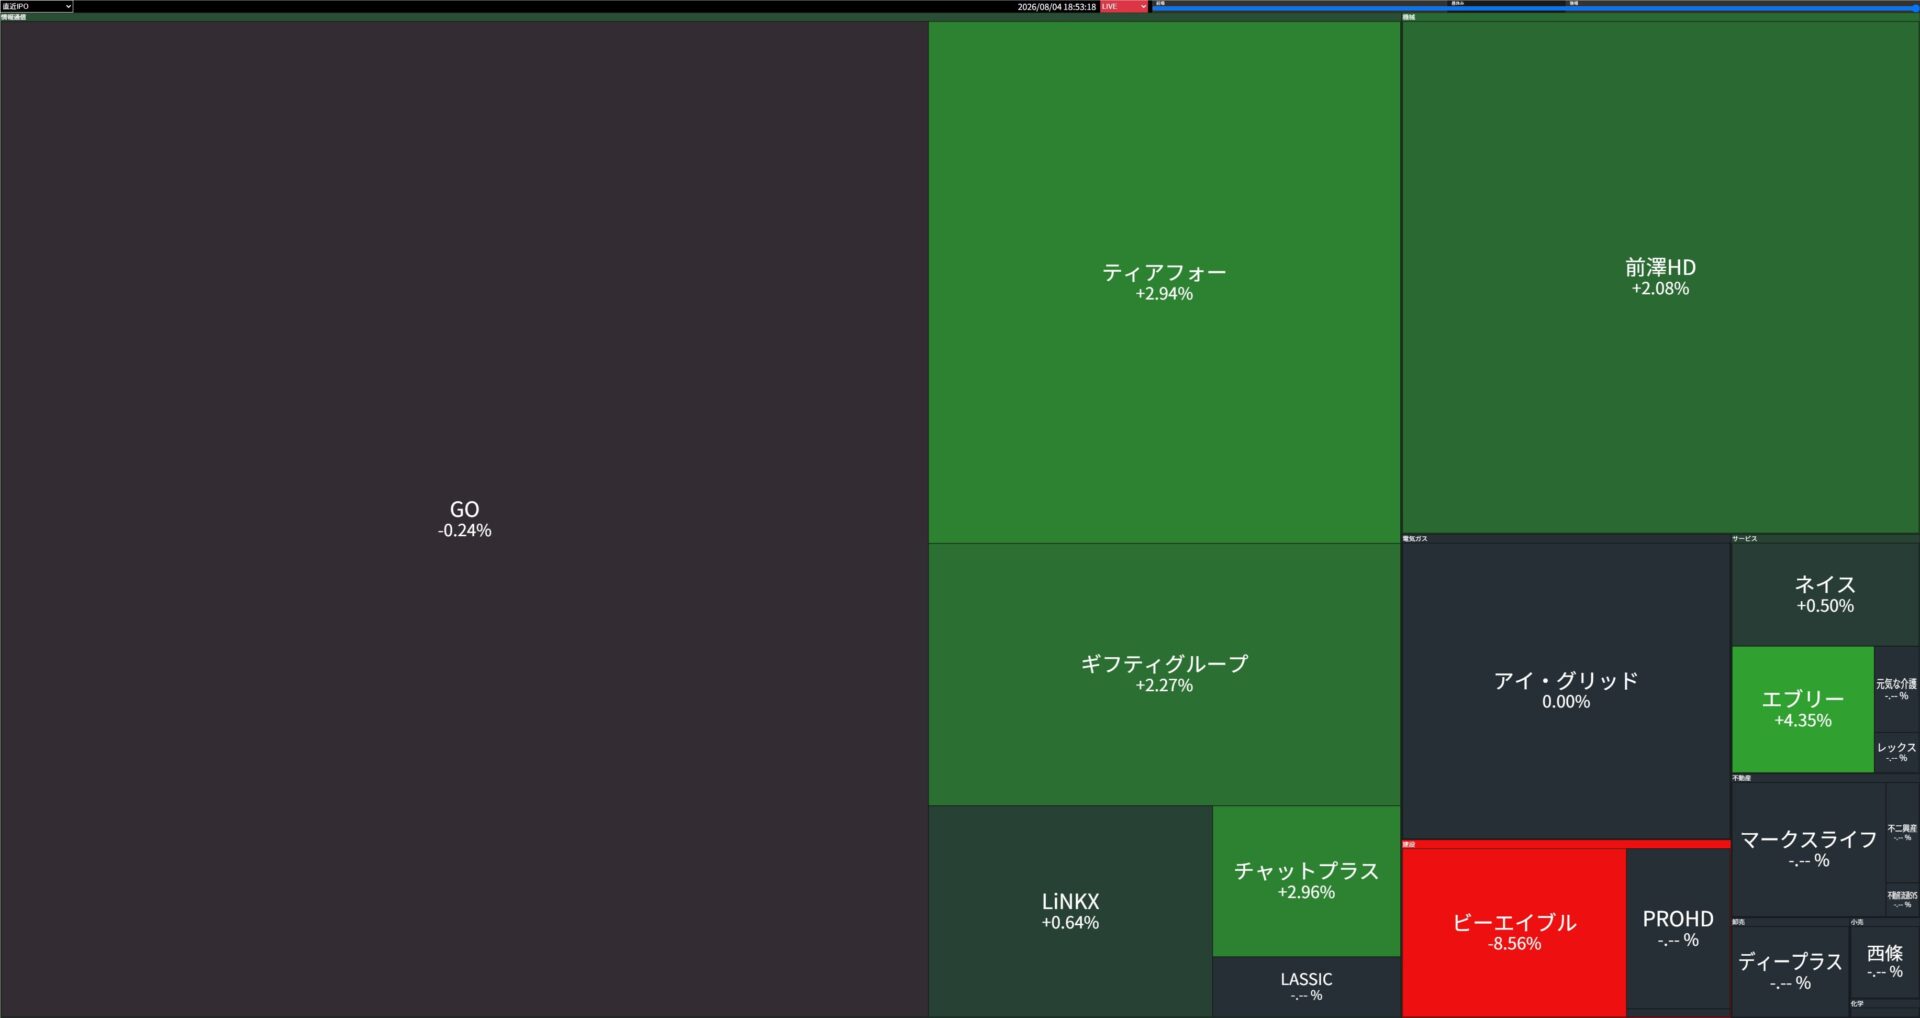Image resolution: width=1920 pixels, height=1018 pixels.
Task: Click the 情報通信 sector header
Action: [x=700, y=17]
